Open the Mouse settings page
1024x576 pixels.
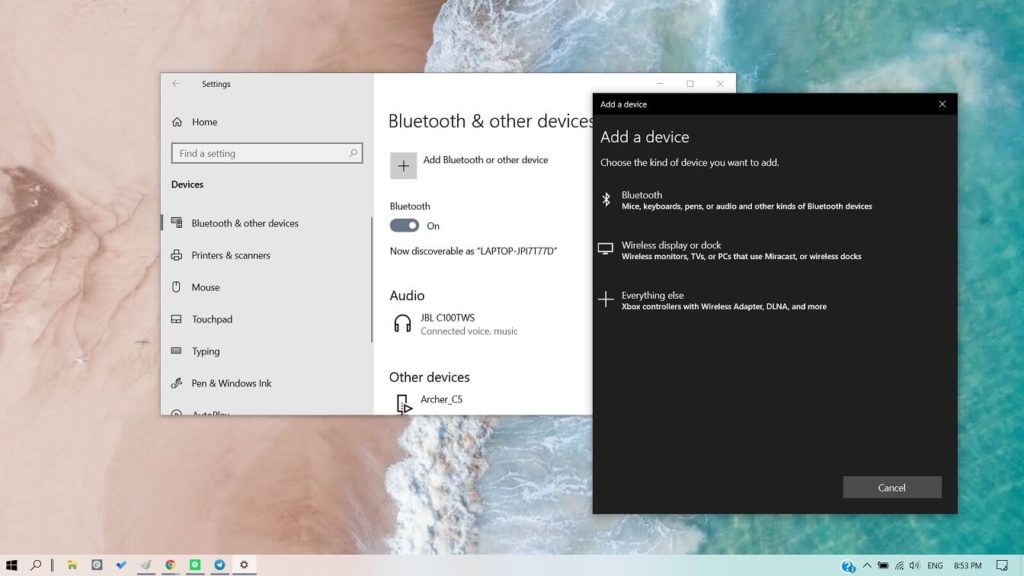click(205, 287)
